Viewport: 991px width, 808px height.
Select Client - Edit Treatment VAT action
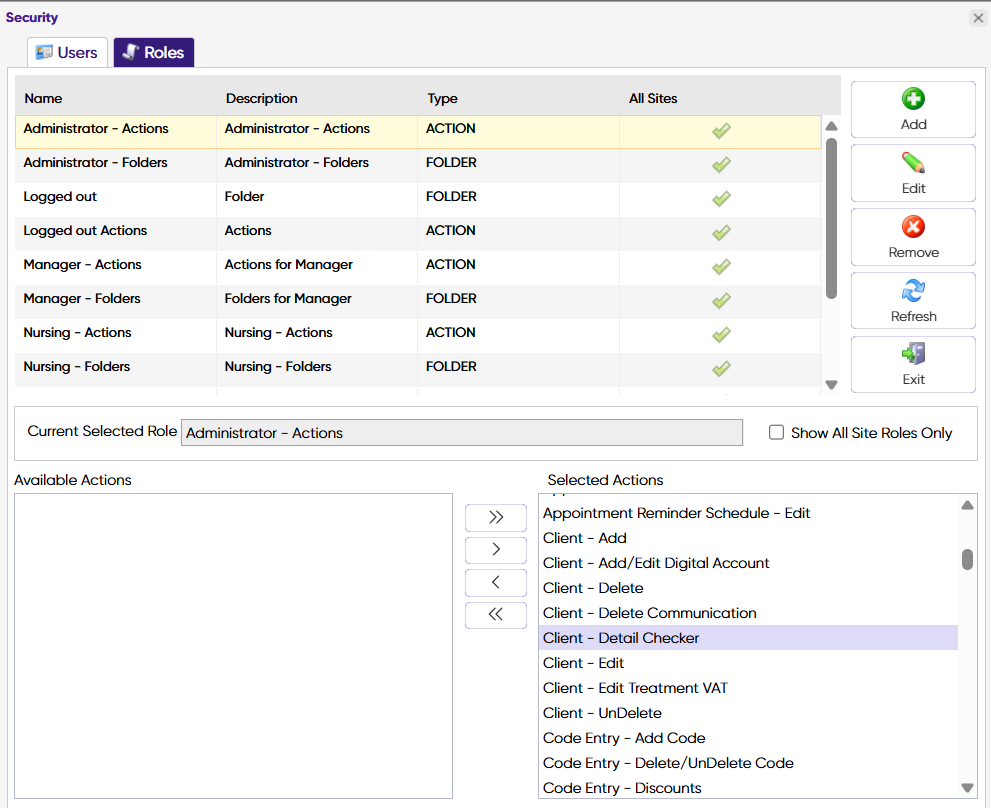click(x=635, y=688)
